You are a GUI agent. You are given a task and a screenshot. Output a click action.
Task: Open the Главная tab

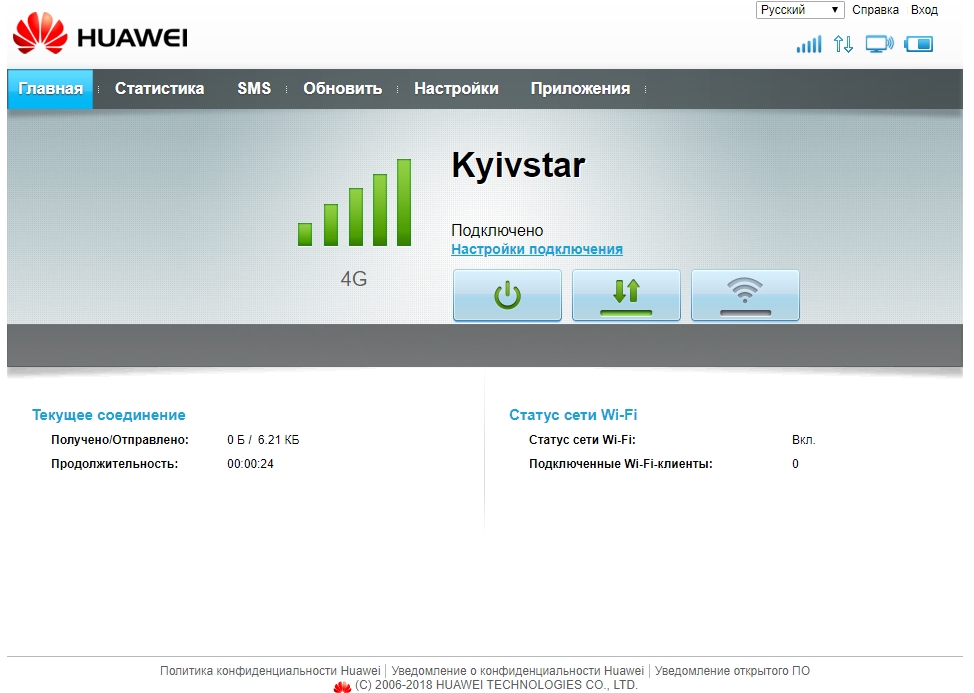[x=50, y=89]
